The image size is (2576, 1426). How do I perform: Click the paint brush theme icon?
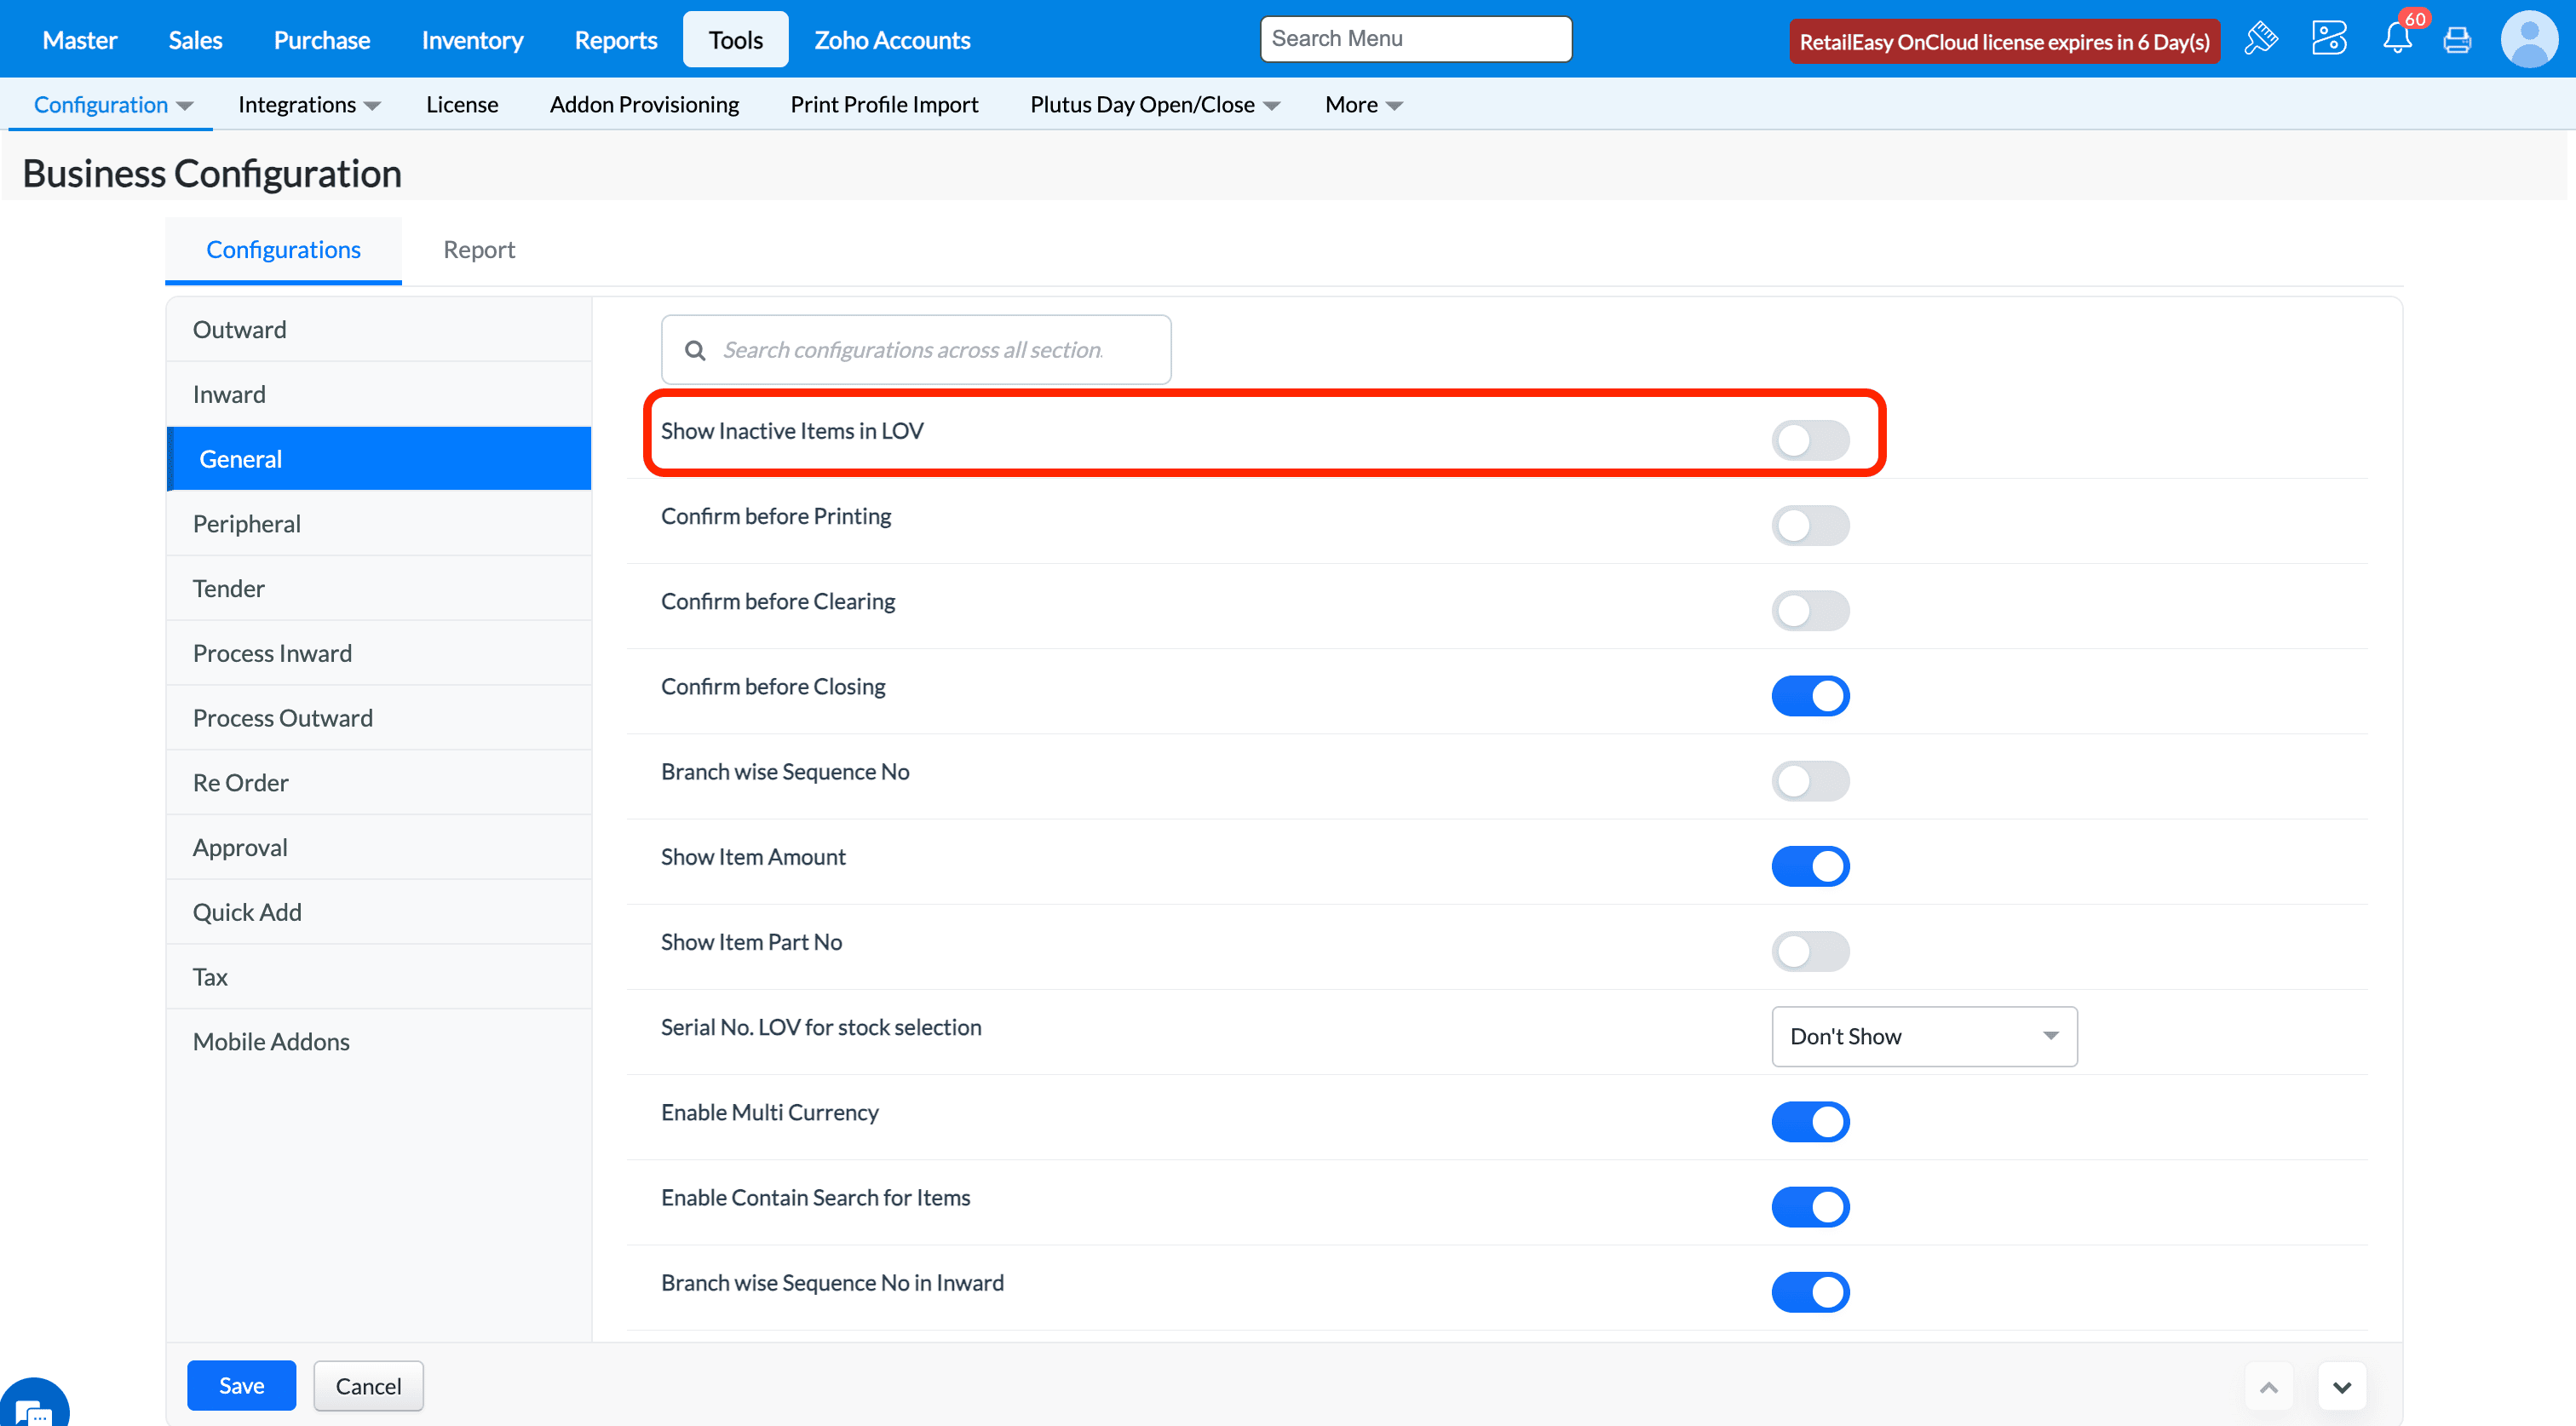(x=2261, y=40)
